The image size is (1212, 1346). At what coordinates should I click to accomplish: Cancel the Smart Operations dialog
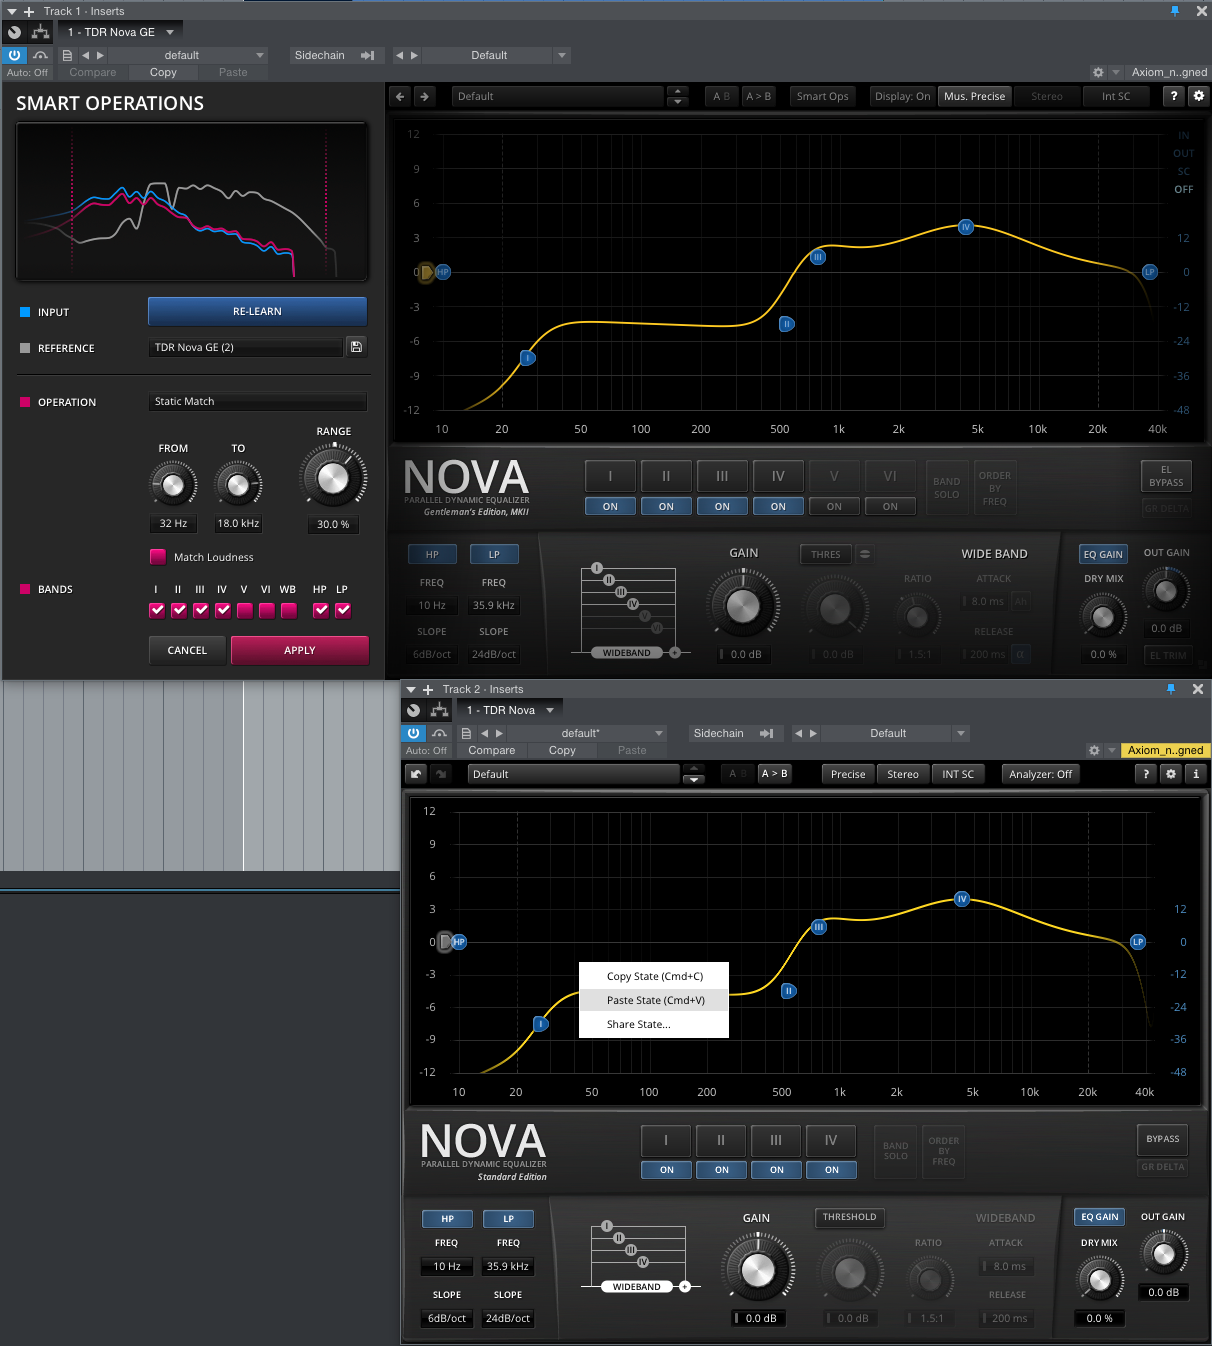(x=187, y=650)
